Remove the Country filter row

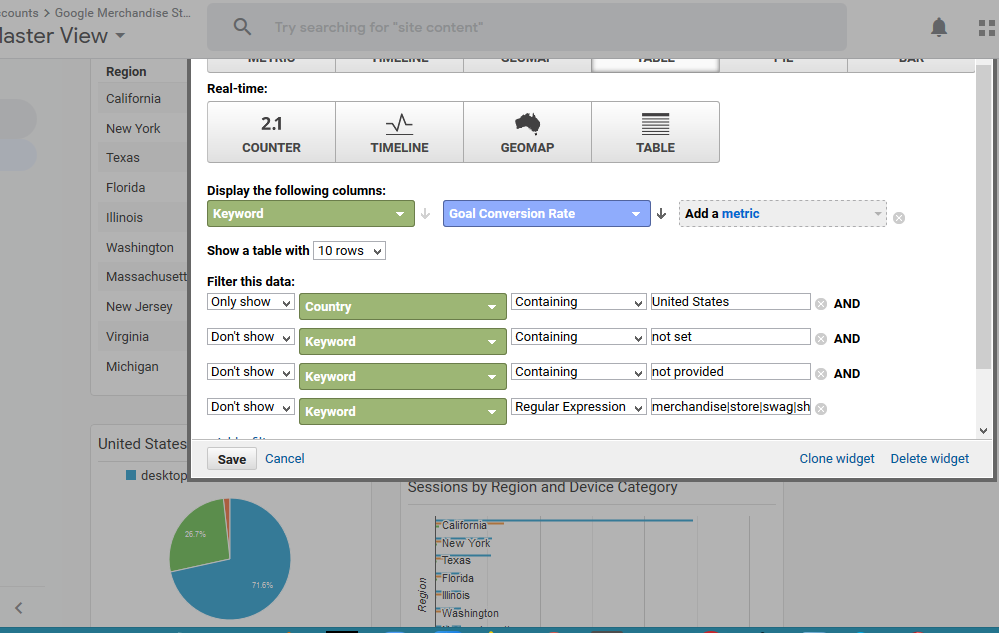point(821,304)
